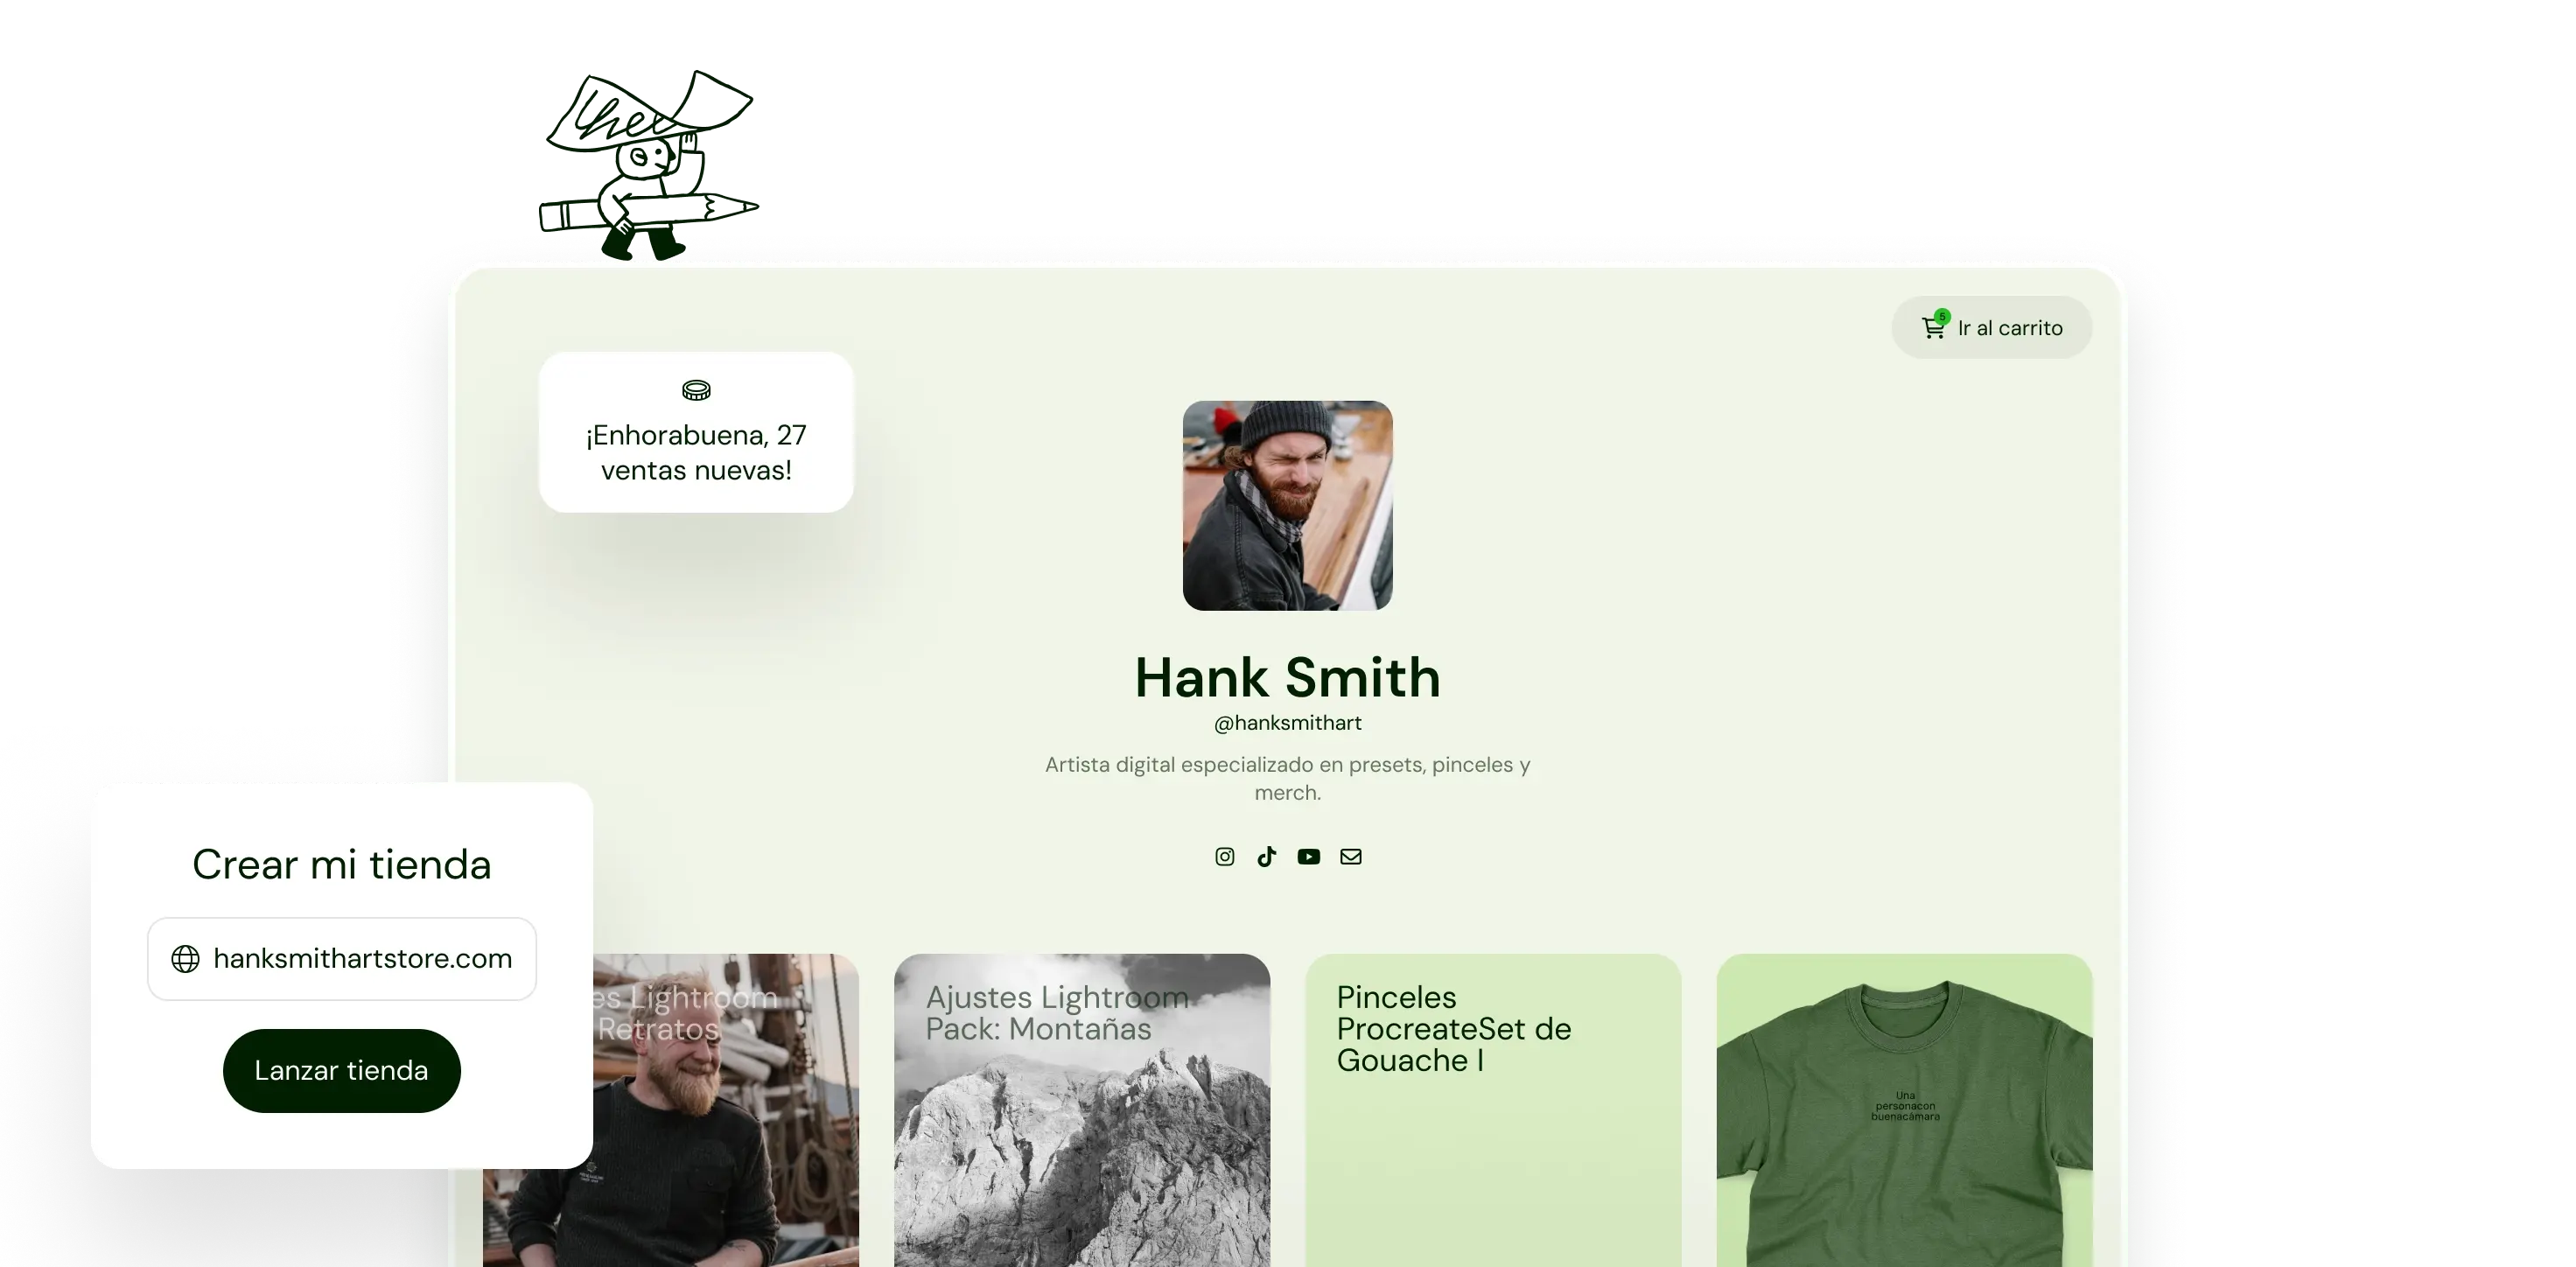Screen dimensions: 2576x1267
Task: Click the shopping cart icon with badge
Action: [1934, 326]
